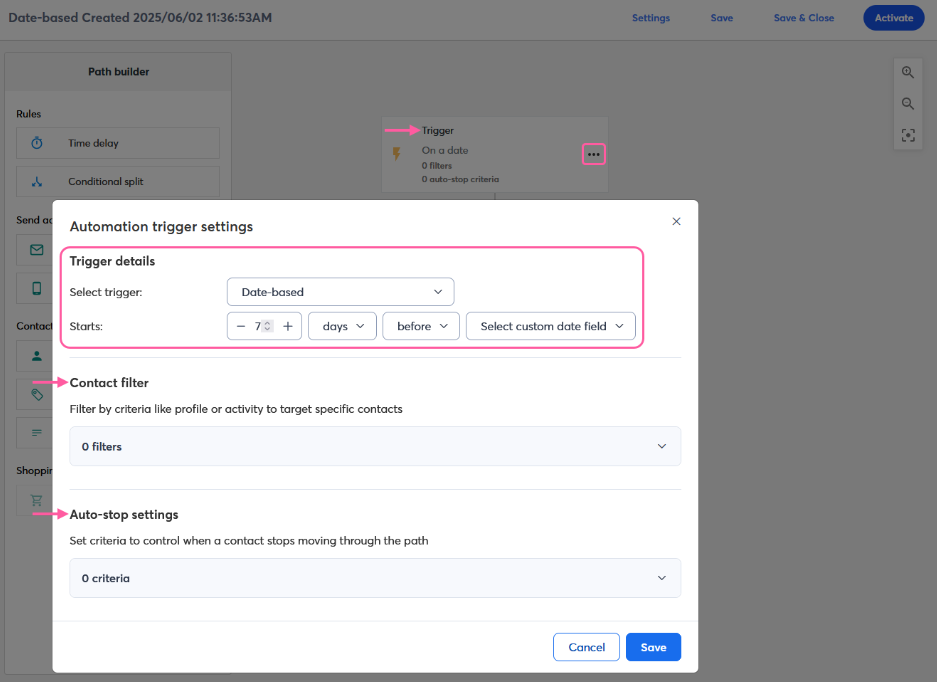This screenshot has height=682, width=937.
Task: Click the send email envelope icon
Action: (37, 250)
